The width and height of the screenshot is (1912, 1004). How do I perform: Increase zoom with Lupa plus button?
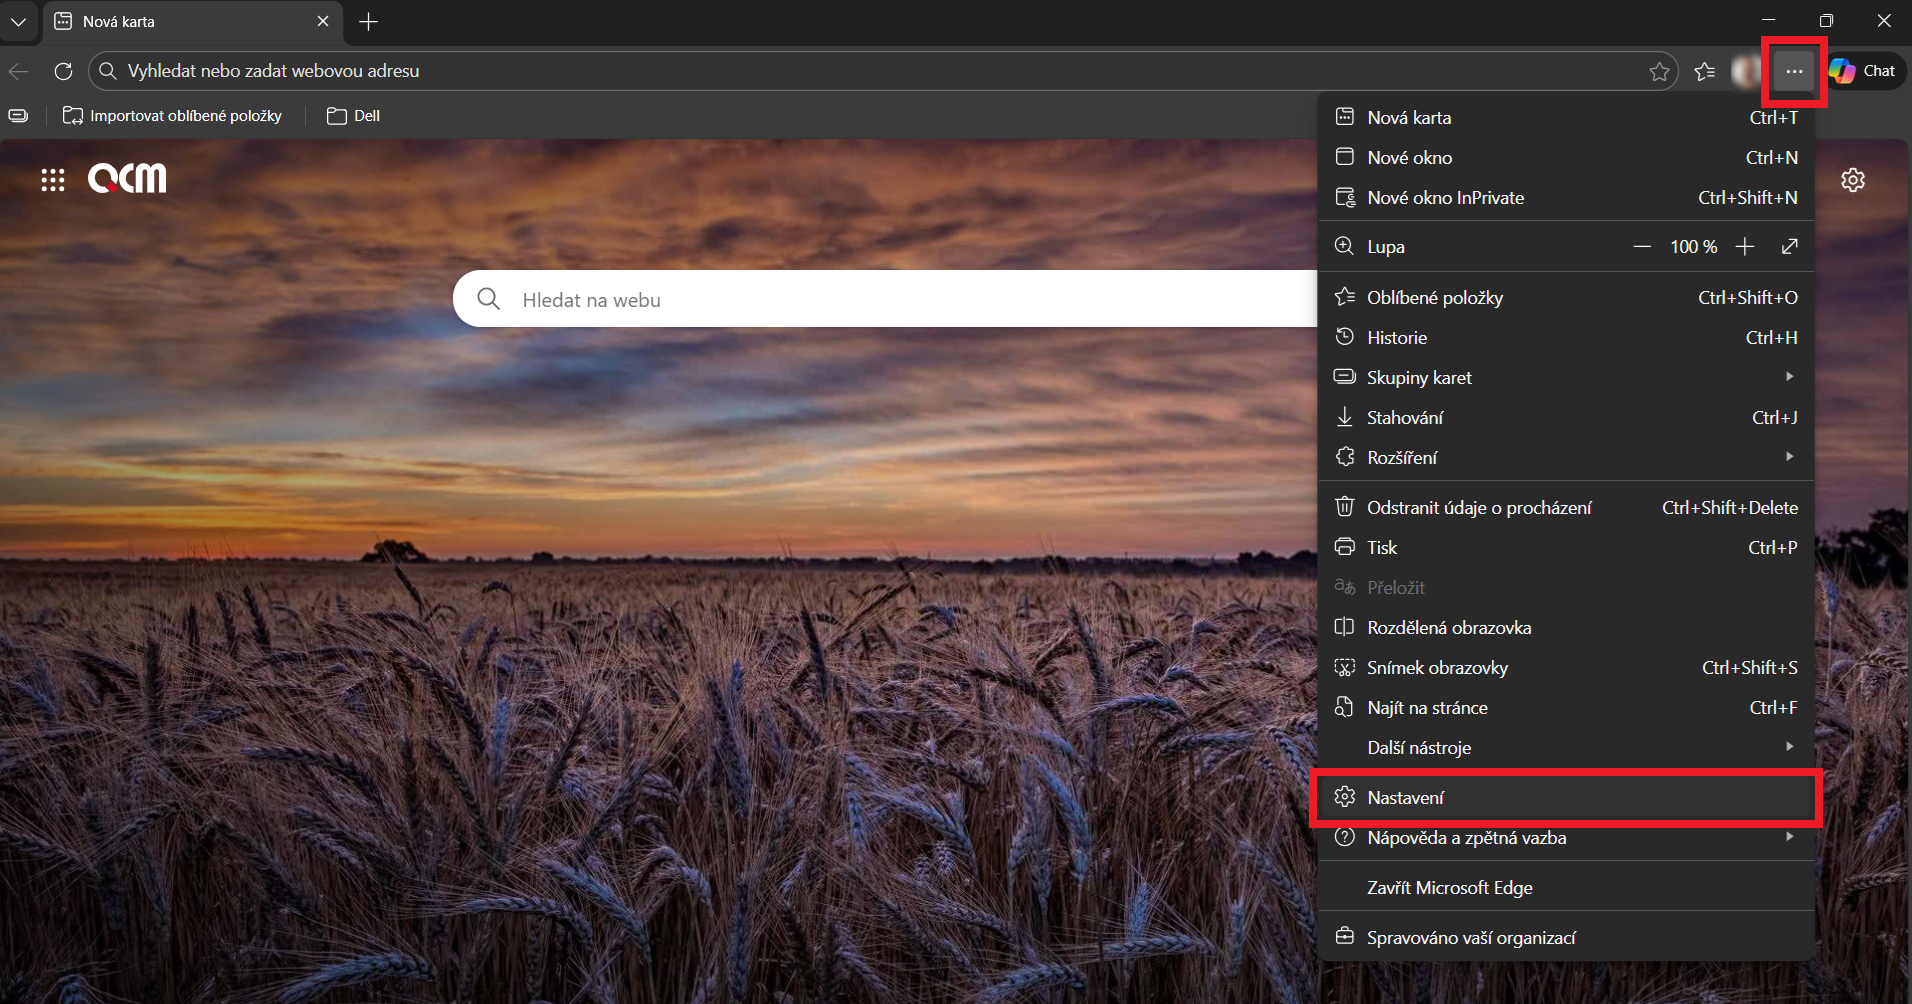(x=1745, y=246)
